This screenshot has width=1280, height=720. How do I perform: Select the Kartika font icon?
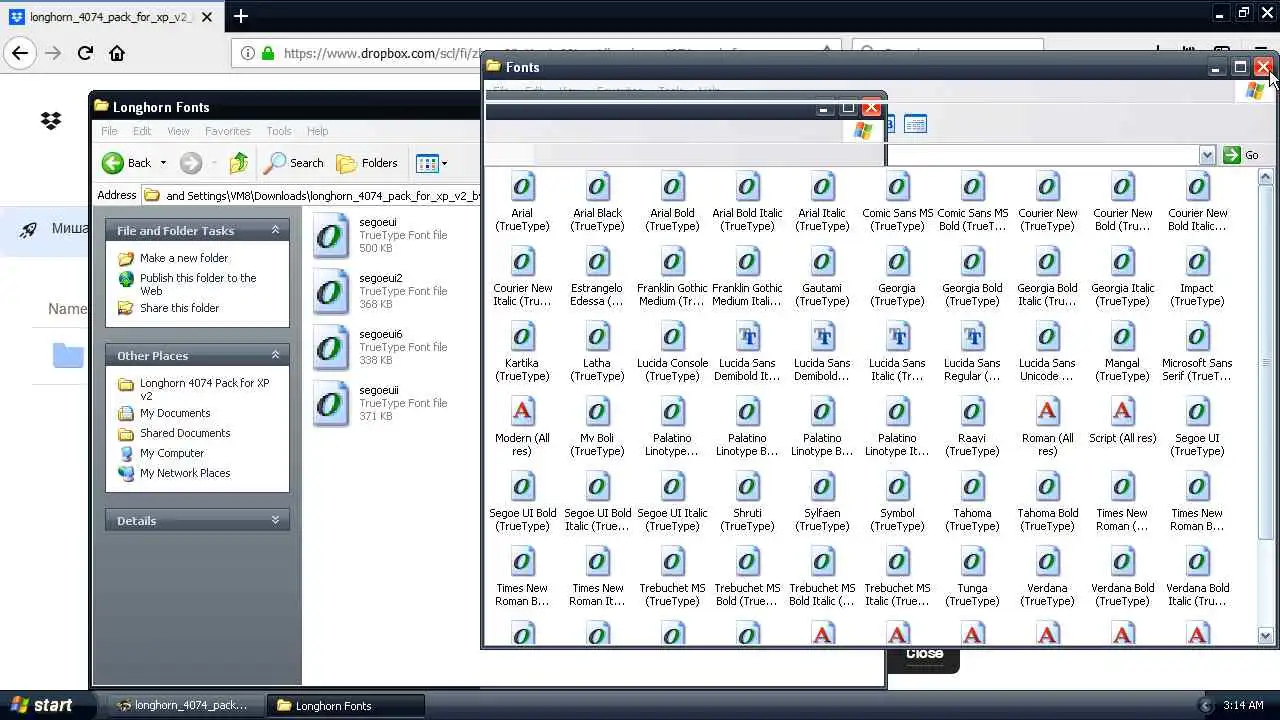tap(522, 337)
